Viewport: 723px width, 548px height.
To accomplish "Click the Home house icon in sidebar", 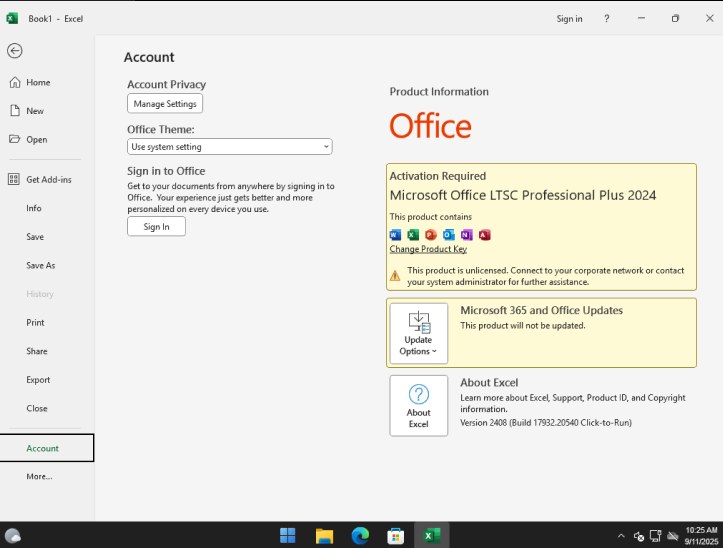I will [15, 83].
